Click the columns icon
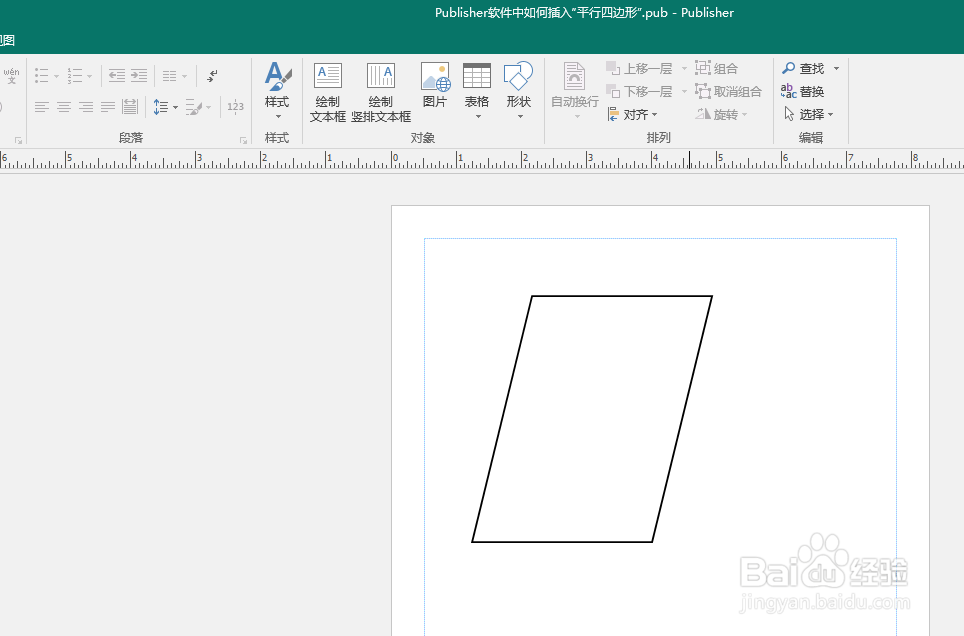 [x=170, y=76]
